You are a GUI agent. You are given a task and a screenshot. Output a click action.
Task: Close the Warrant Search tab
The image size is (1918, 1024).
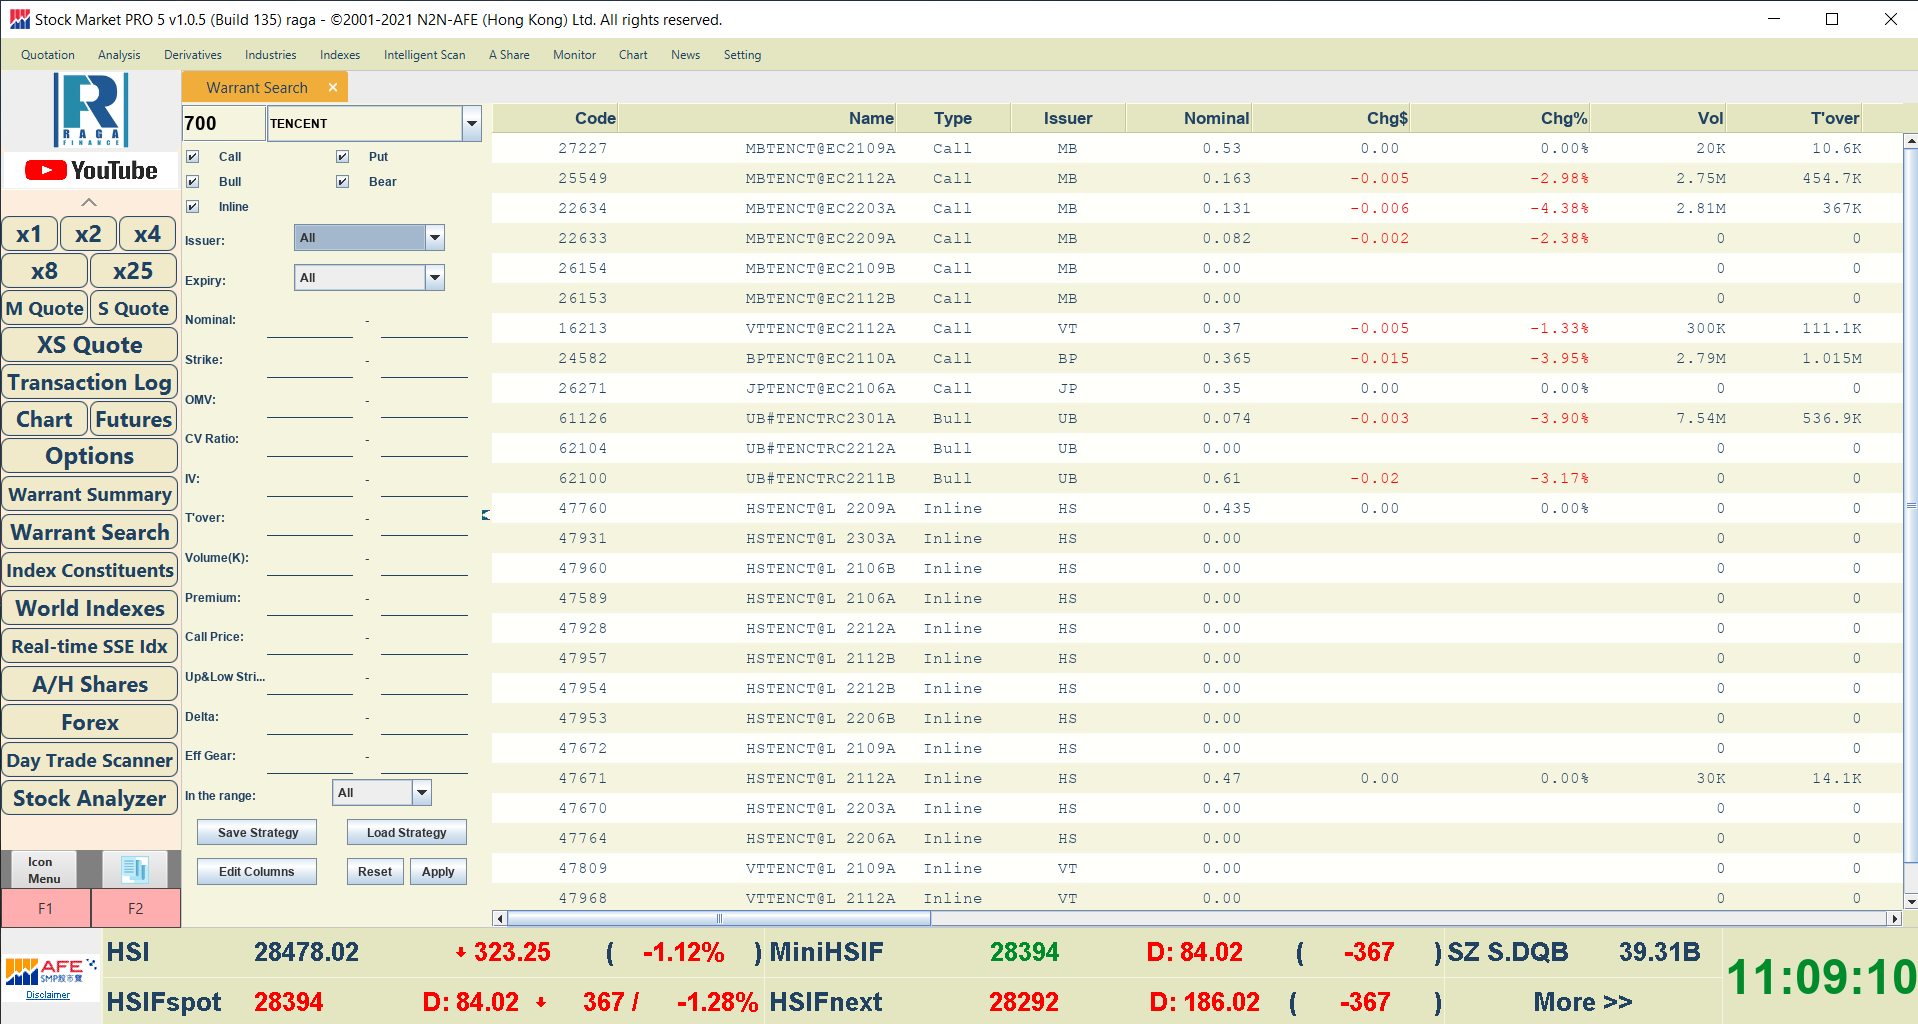coord(333,88)
